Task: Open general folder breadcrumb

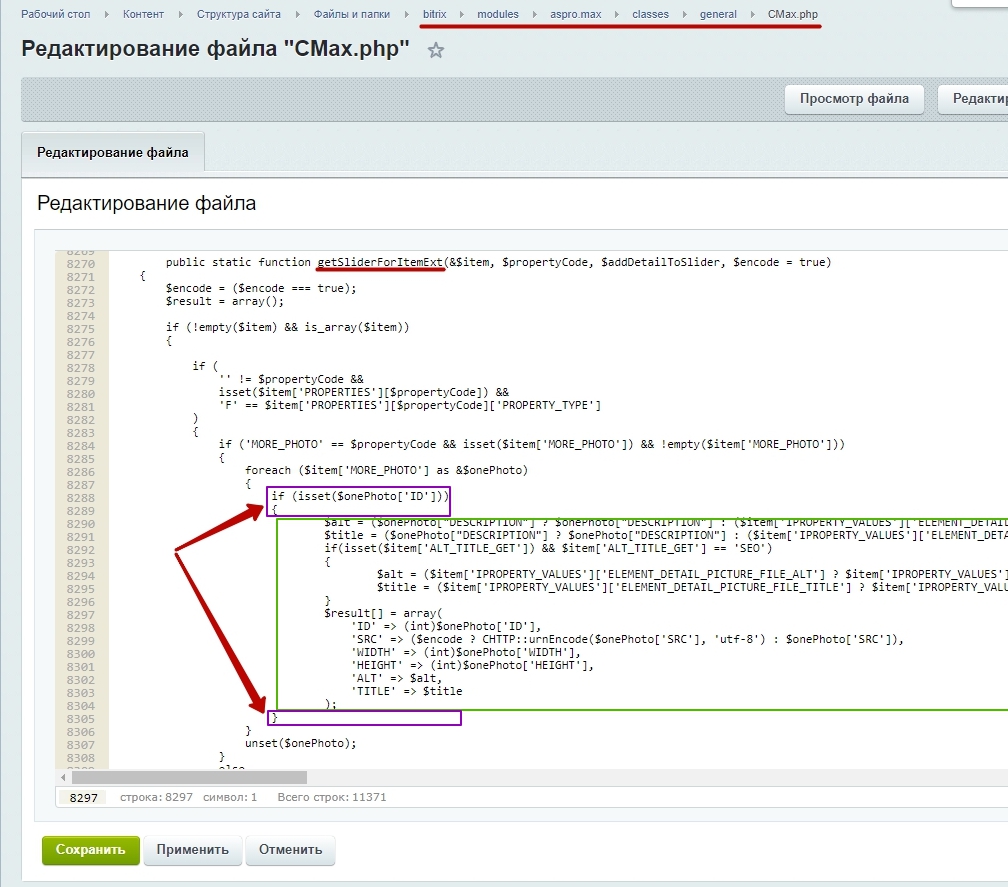Action: 718,15
